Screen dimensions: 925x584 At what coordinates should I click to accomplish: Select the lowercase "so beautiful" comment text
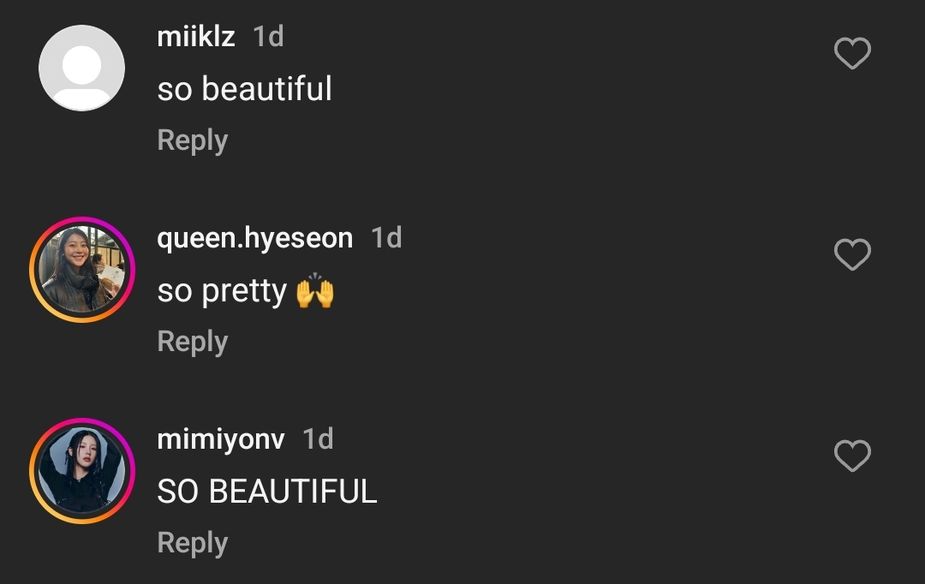click(244, 89)
